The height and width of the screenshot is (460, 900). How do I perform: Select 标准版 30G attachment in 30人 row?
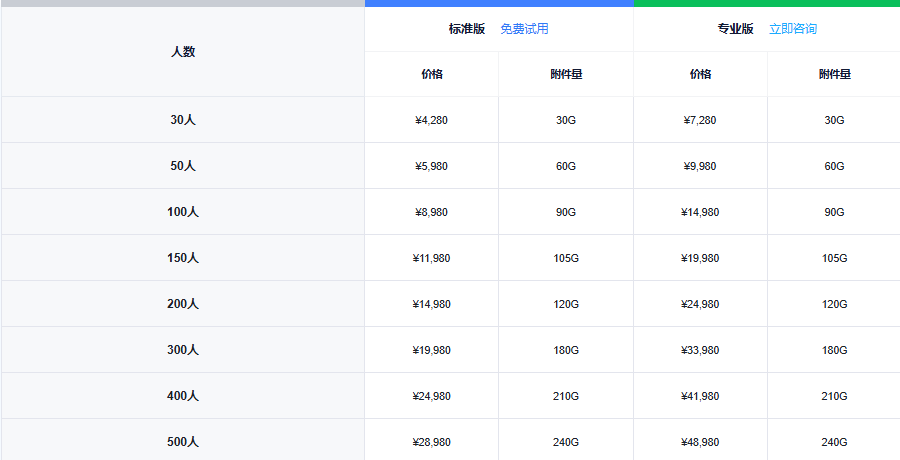(566, 121)
